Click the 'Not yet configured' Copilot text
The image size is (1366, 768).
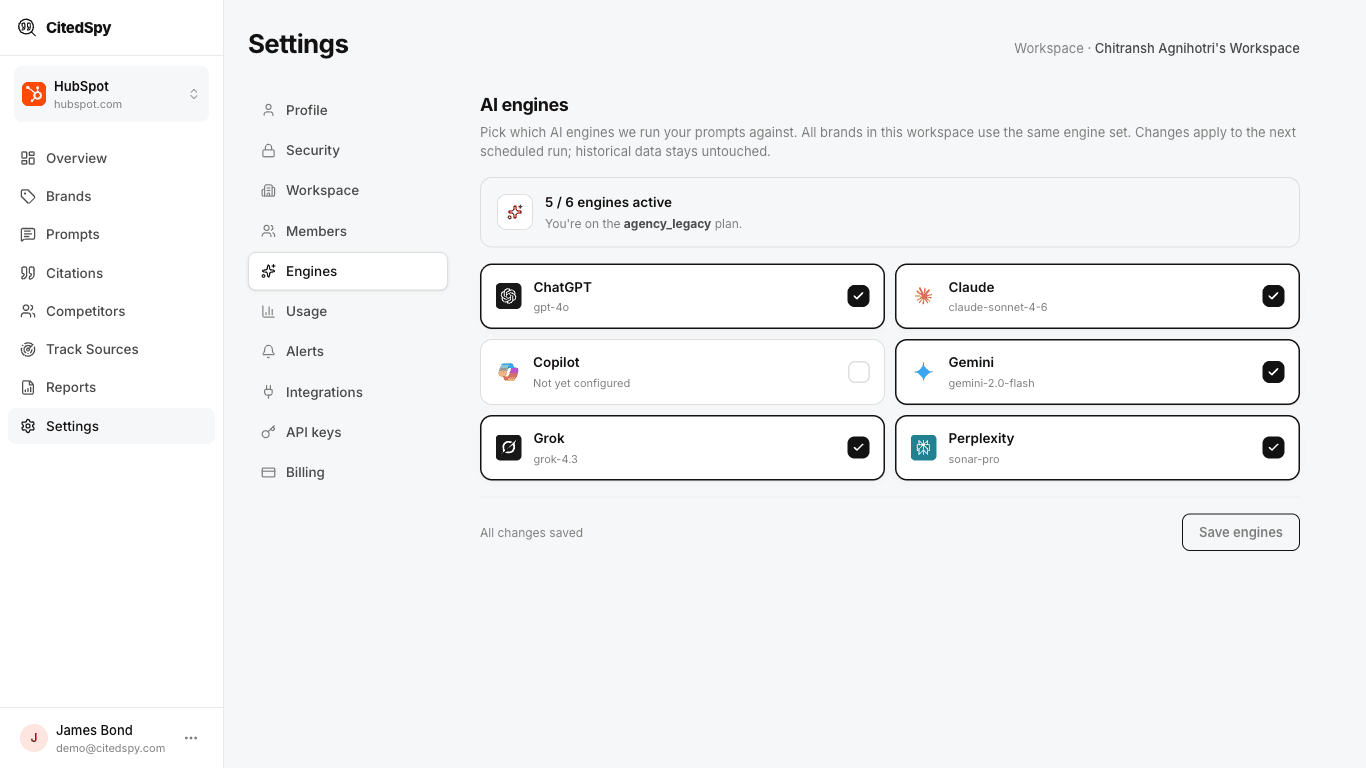coord(581,383)
